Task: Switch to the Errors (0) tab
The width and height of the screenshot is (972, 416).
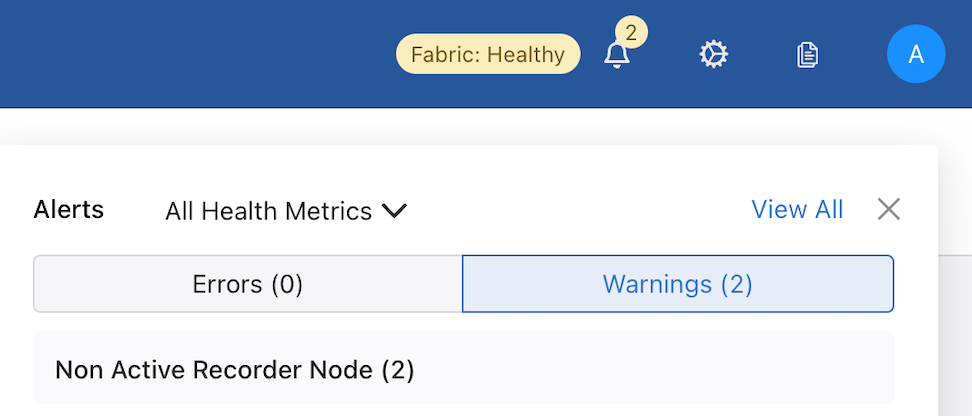Action: (247, 284)
